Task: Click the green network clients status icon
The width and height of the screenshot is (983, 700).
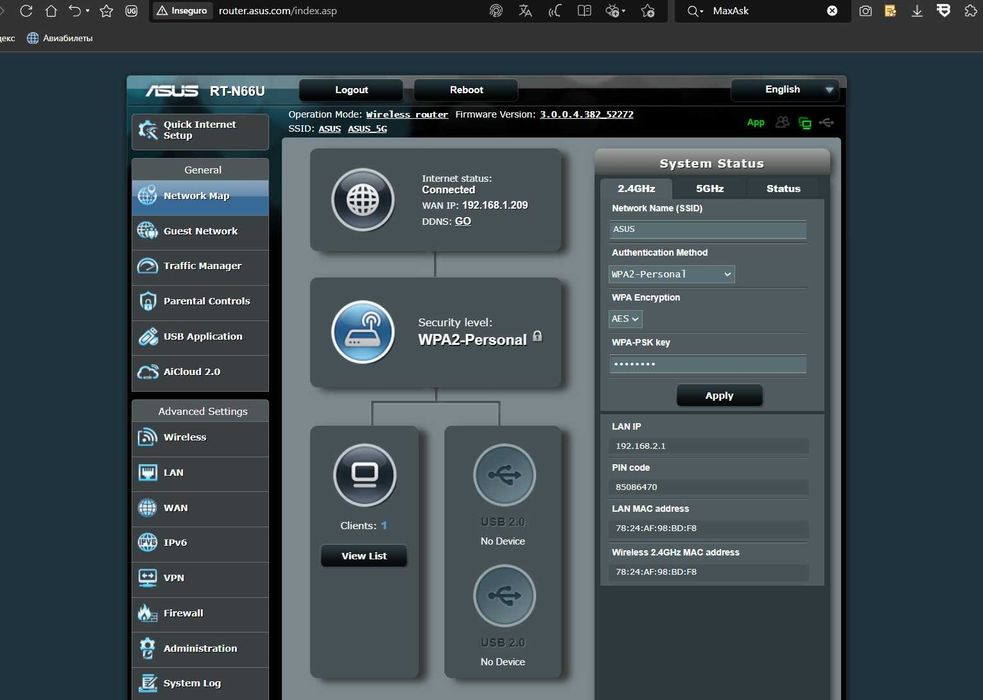Action: pos(805,123)
